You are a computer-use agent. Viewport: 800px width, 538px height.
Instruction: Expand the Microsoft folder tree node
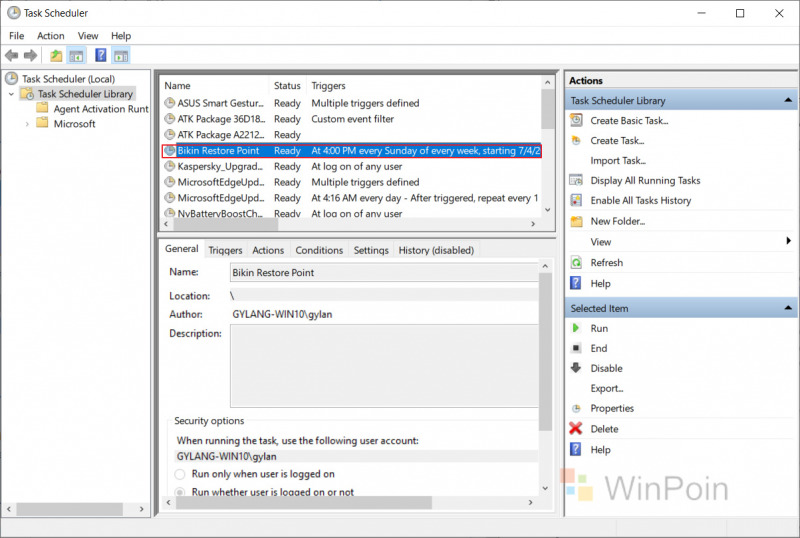click(27, 124)
